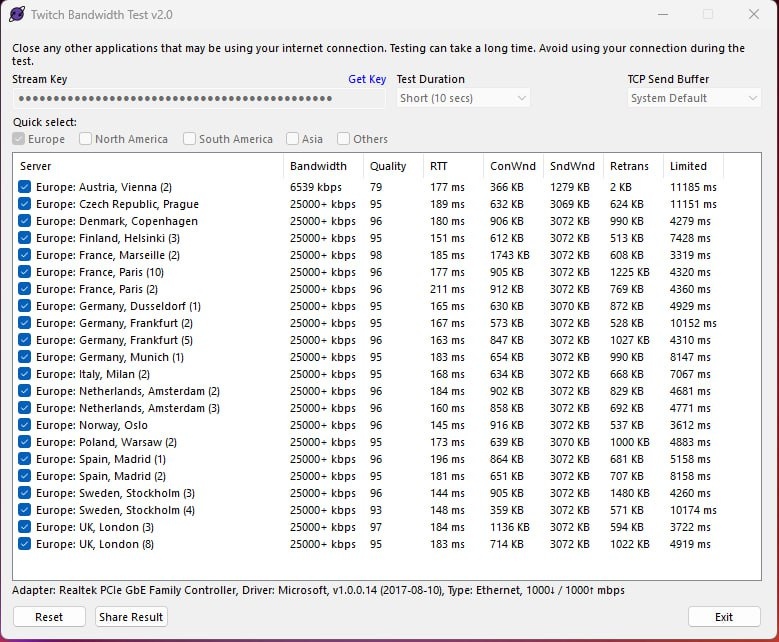Enable the South America quick select checkbox
Viewport: 779px width, 642px height.
(x=189, y=139)
